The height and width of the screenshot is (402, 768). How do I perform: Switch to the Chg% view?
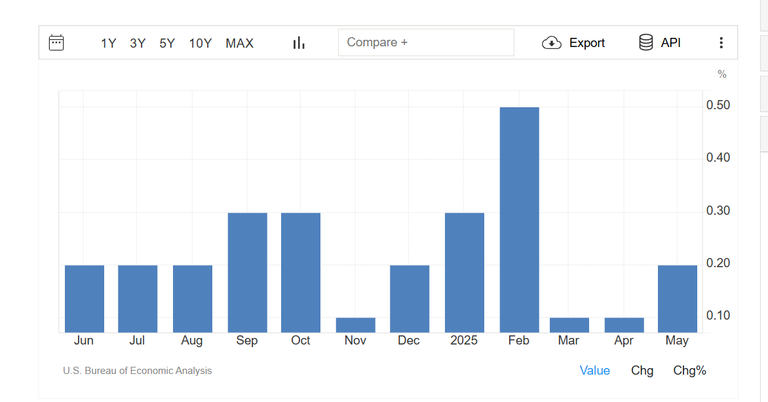[690, 371]
